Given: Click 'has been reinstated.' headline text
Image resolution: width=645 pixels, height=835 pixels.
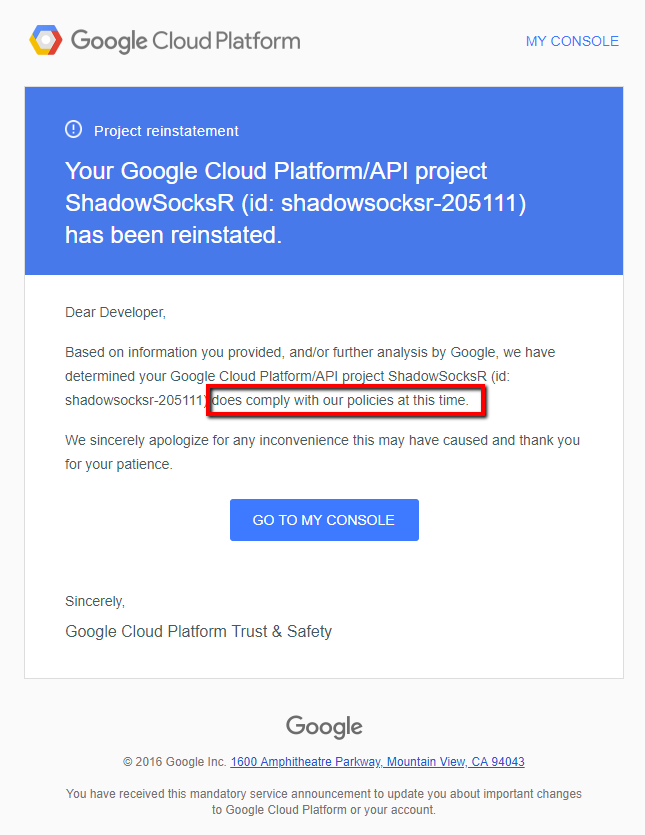Looking at the screenshot, I should pos(173,235).
